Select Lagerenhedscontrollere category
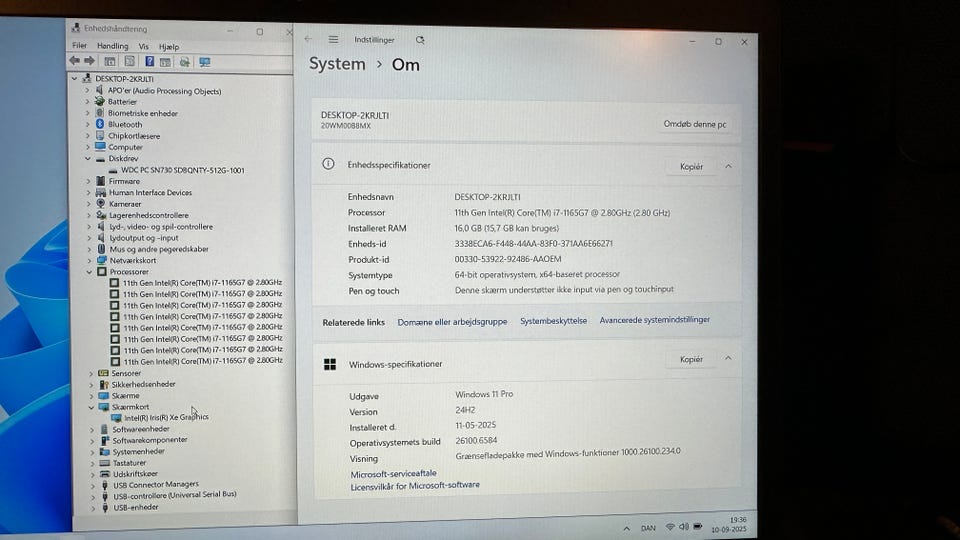Viewport: 960px width, 540px height. click(x=149, y=215)
